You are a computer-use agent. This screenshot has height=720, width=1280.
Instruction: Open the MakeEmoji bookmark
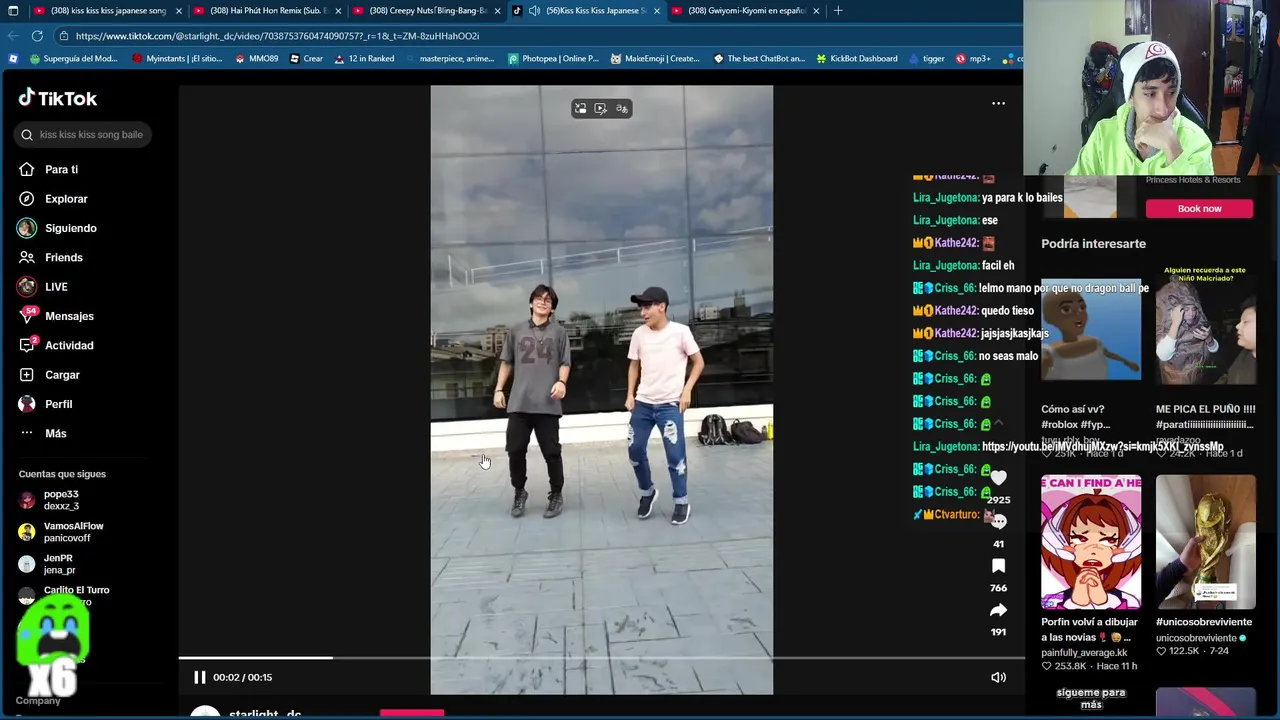pyautogui.click(x=655, y=59)
